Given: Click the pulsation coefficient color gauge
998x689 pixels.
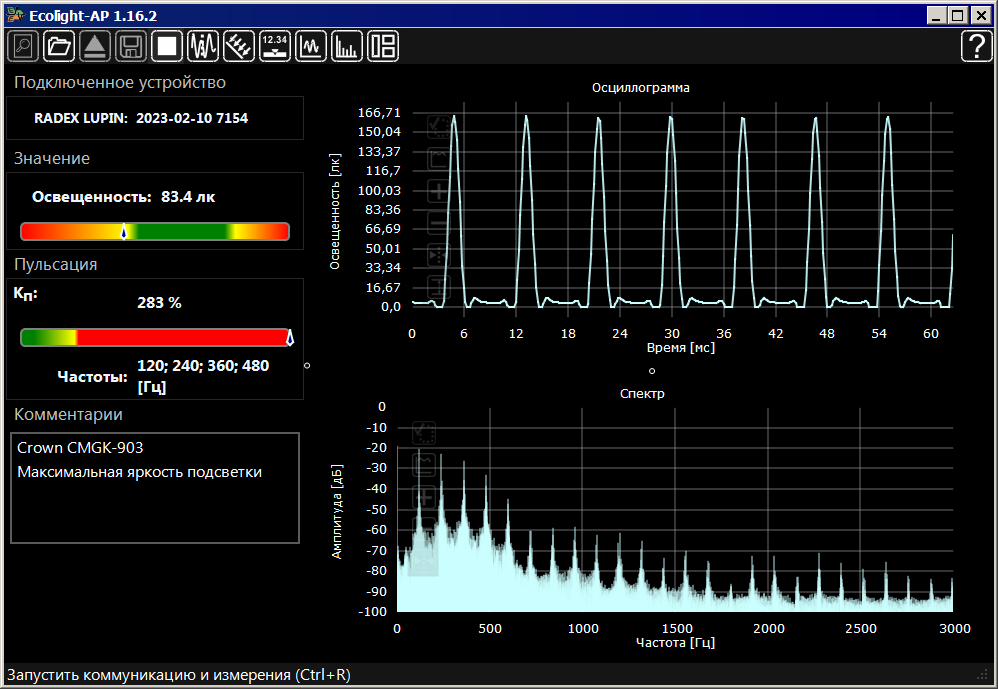Looking at the screenshot, I should [x=155, y=337].
